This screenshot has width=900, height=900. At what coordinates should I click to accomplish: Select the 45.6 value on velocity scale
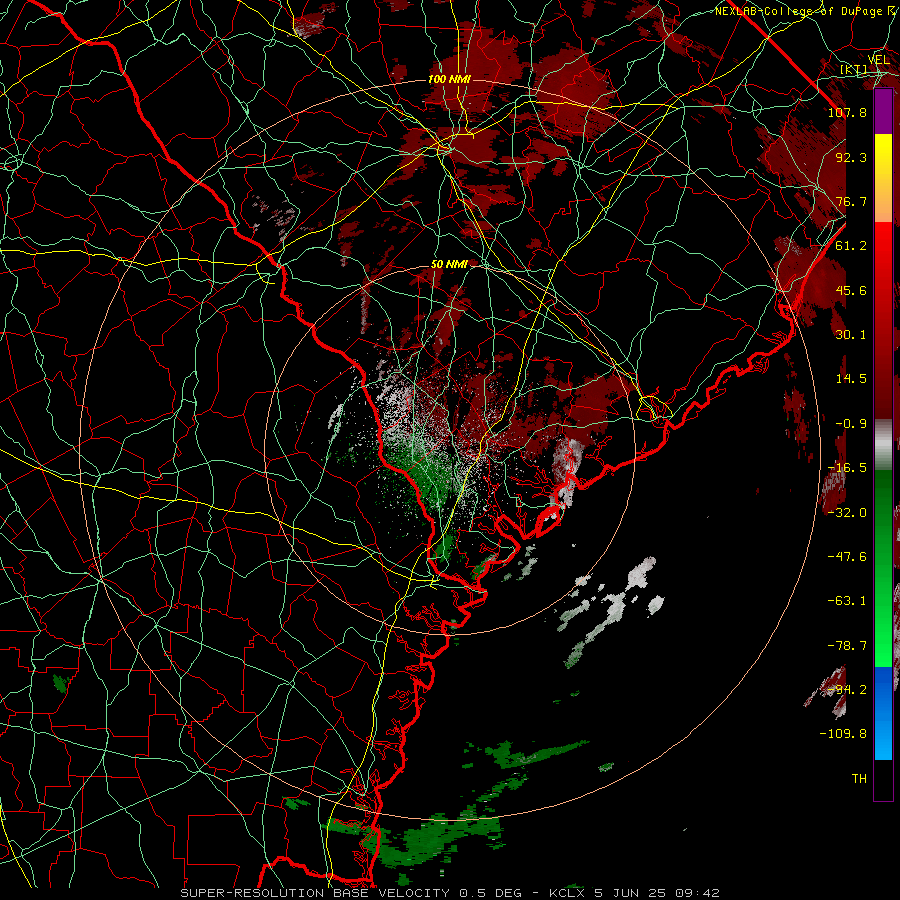tap(851, 290)
